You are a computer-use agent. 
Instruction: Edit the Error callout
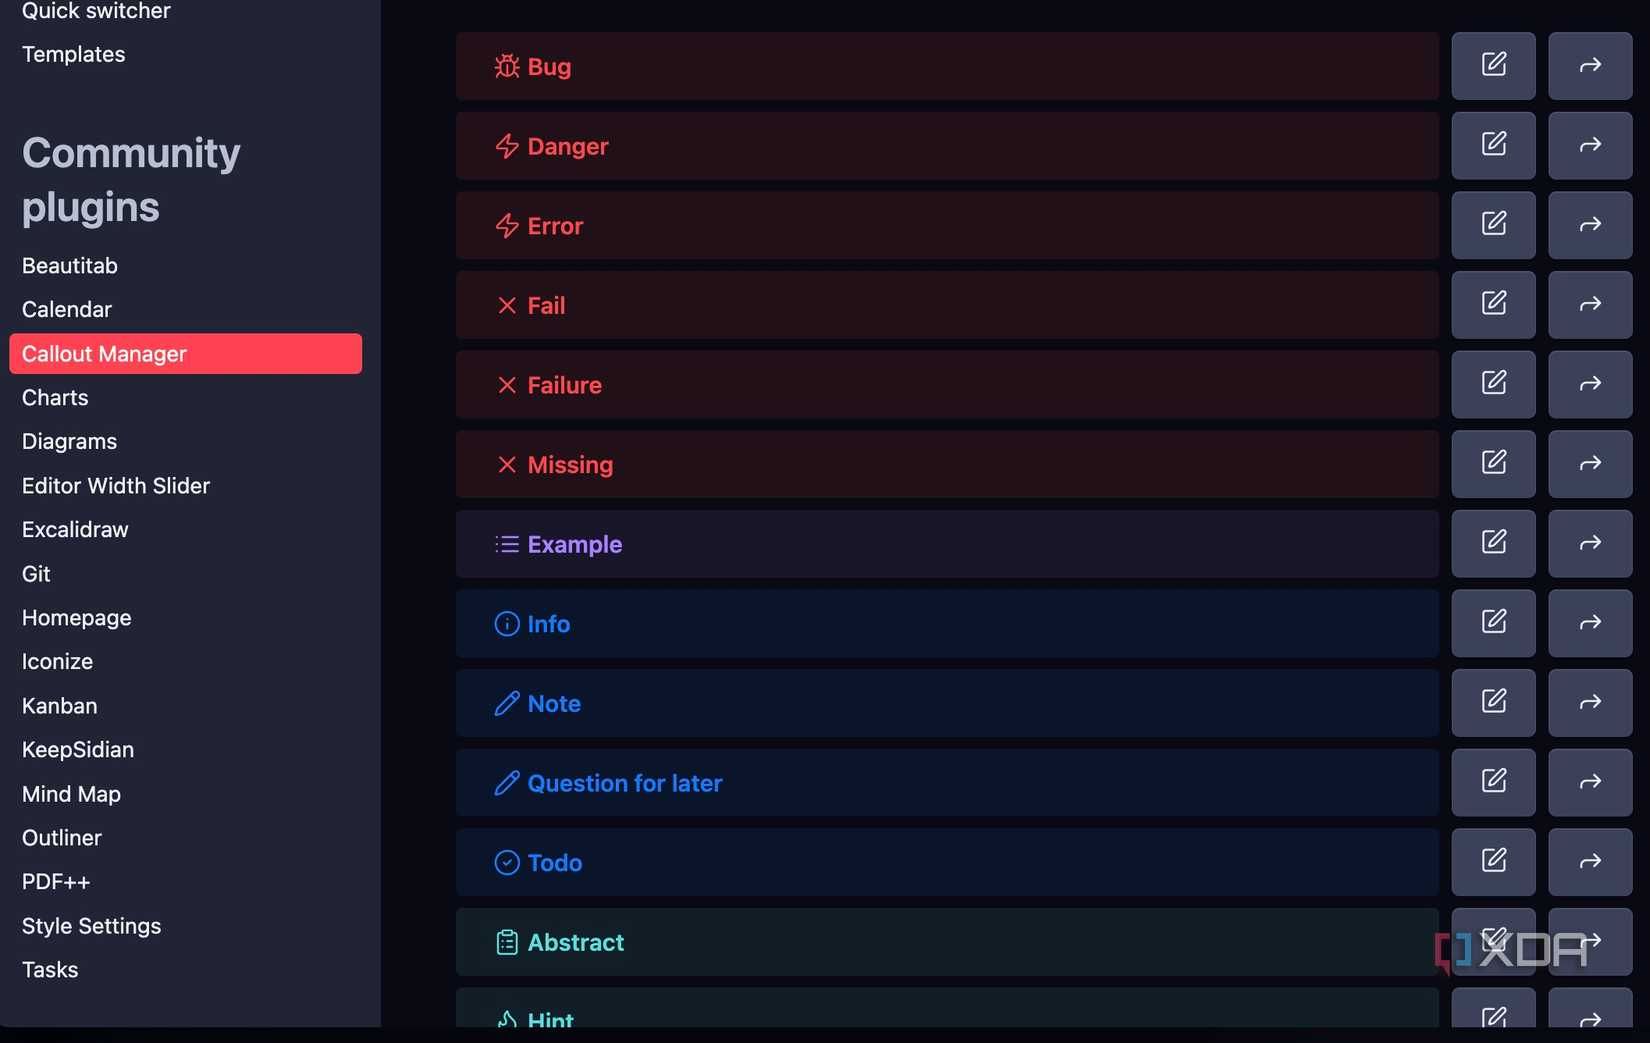pos(1493,224)
